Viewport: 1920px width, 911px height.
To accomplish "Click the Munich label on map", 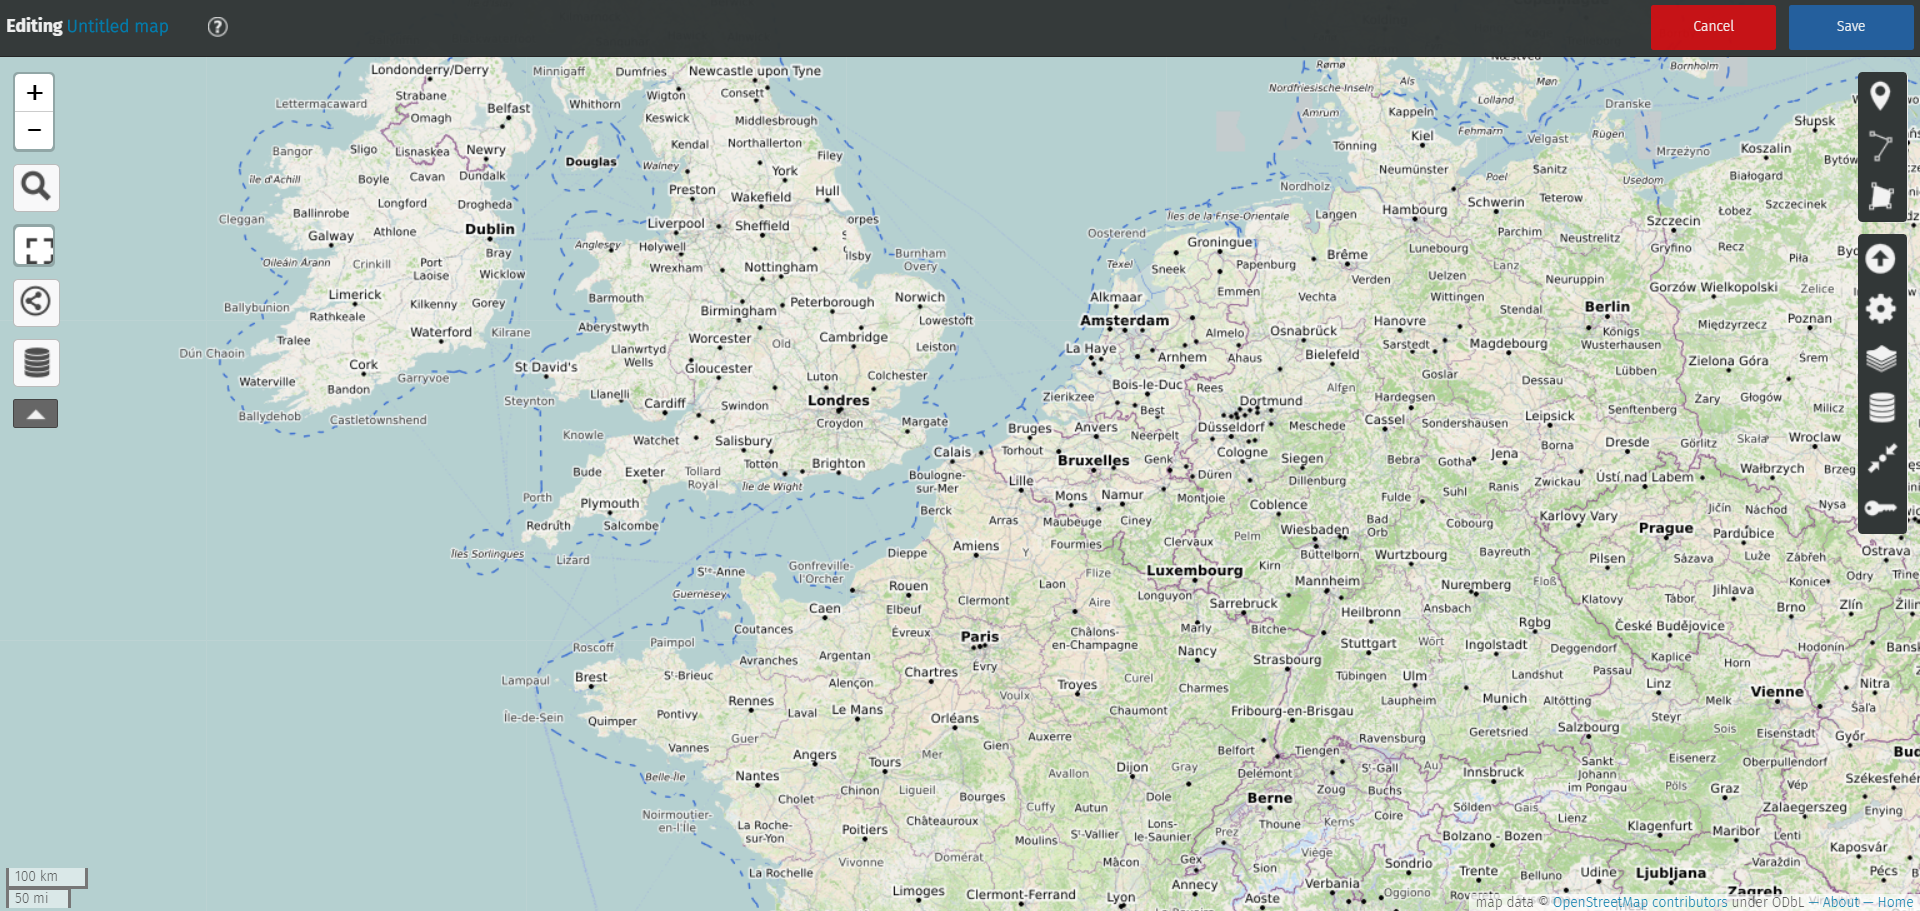I will pos(1505,698).
